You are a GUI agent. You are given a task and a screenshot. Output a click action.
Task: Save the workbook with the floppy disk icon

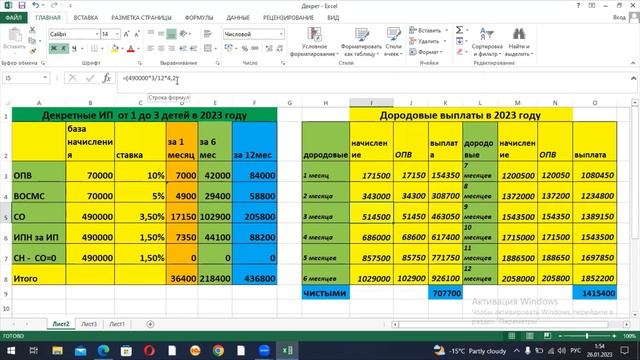(x=22, y=6)
